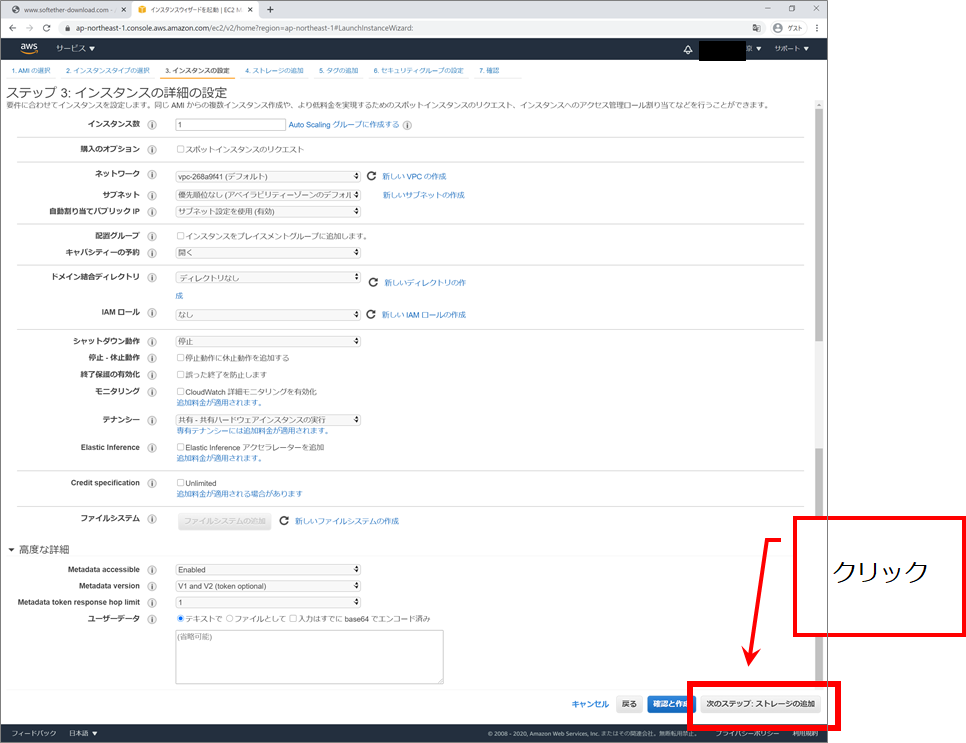Go to the 4. ストレージの追加 tab

click(274, 71)
